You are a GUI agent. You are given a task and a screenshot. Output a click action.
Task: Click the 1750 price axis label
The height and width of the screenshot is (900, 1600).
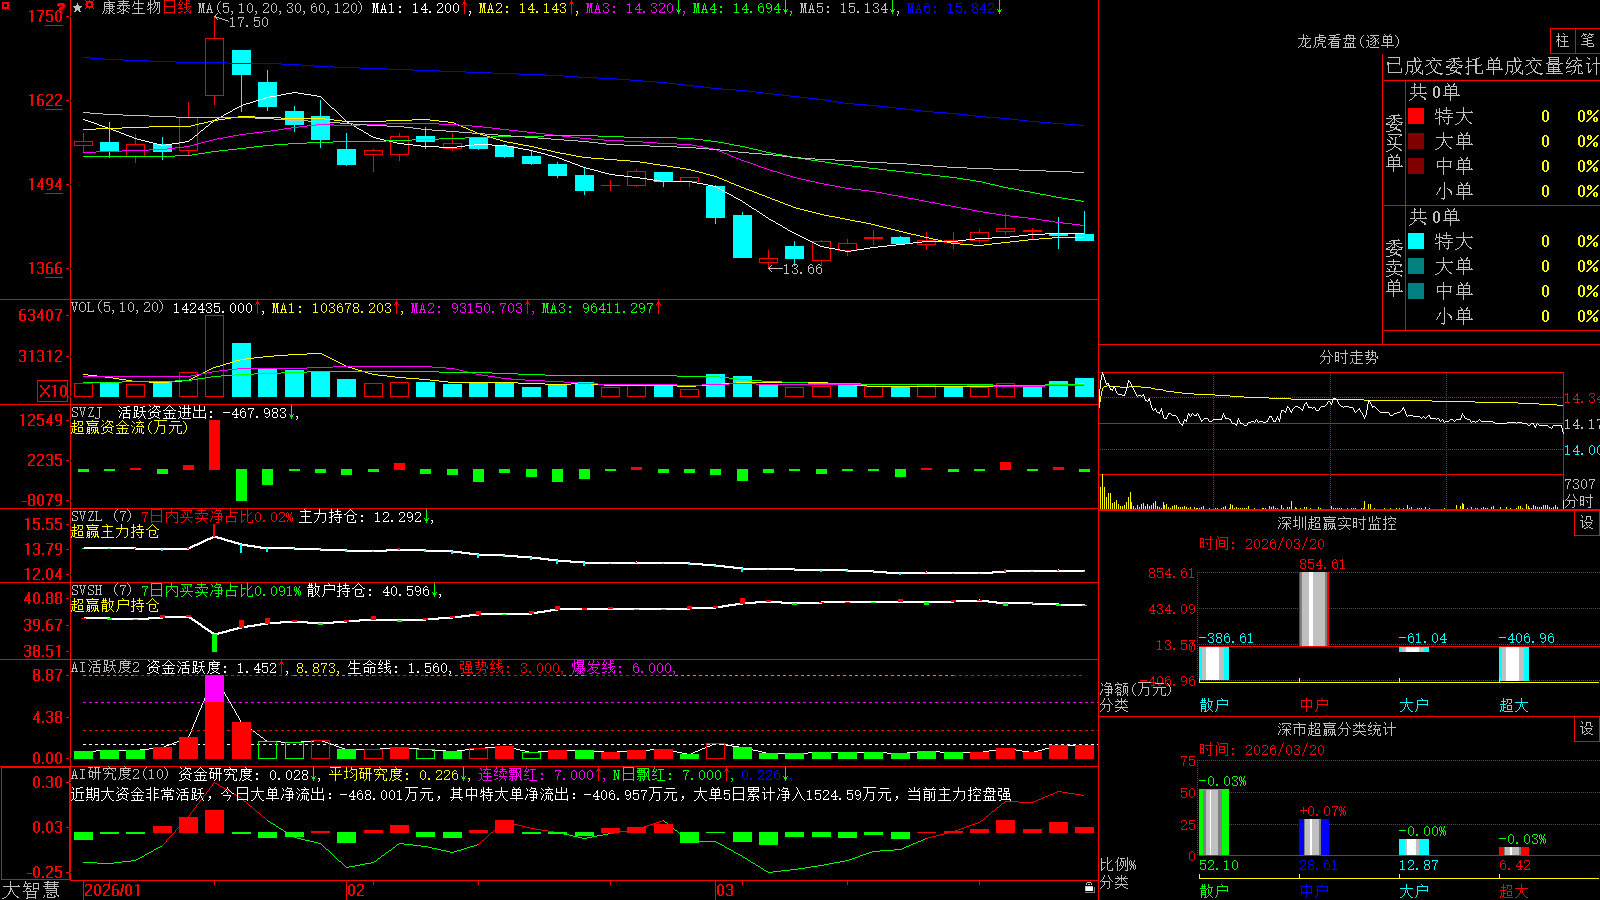[x=45, y=16]
